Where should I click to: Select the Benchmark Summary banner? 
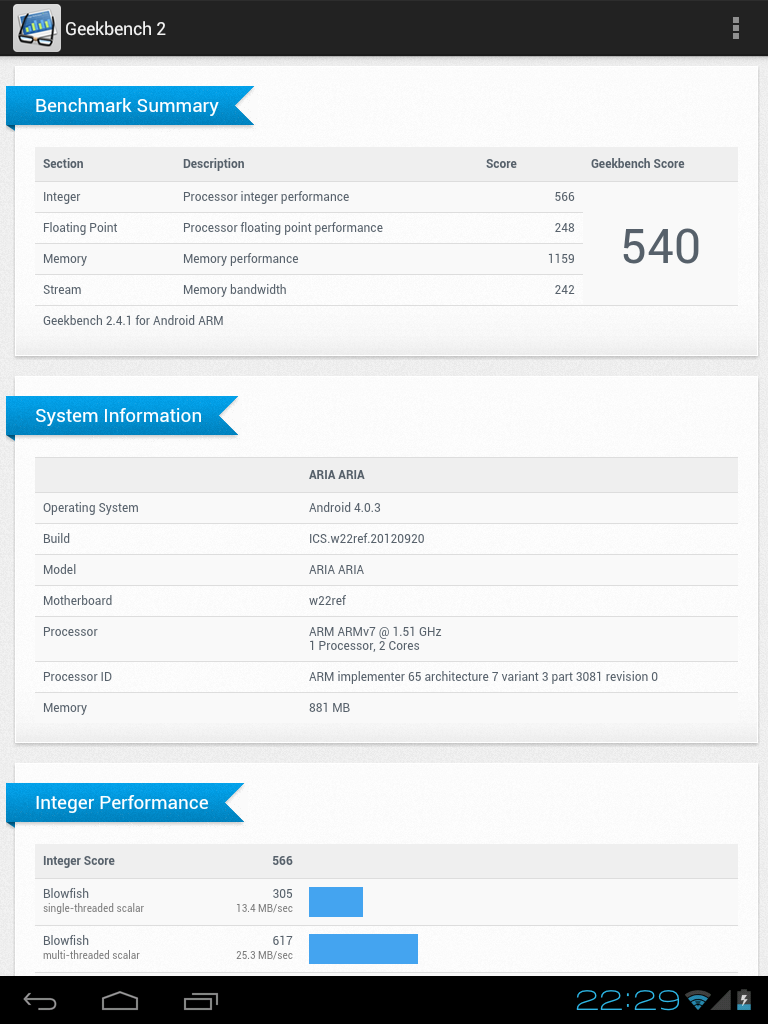coord(127,106)
